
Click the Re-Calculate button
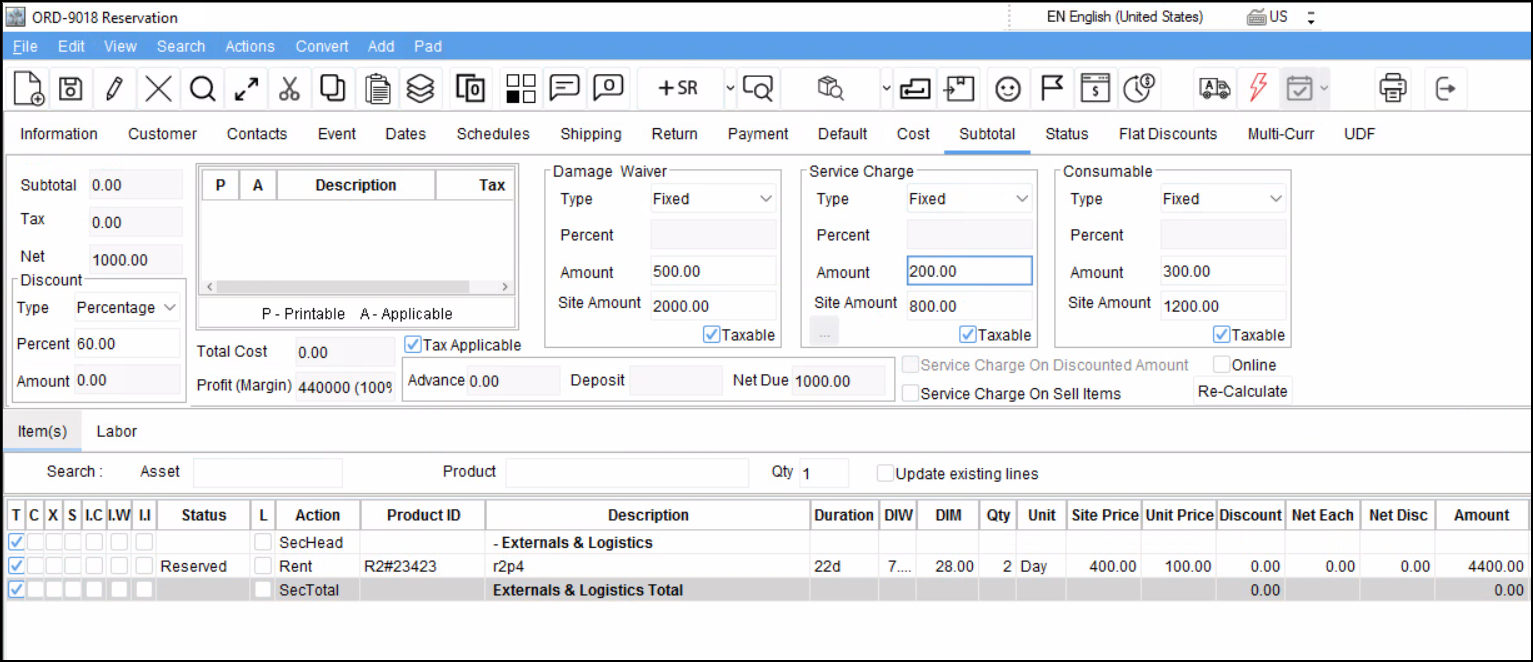click(1242, 391)
